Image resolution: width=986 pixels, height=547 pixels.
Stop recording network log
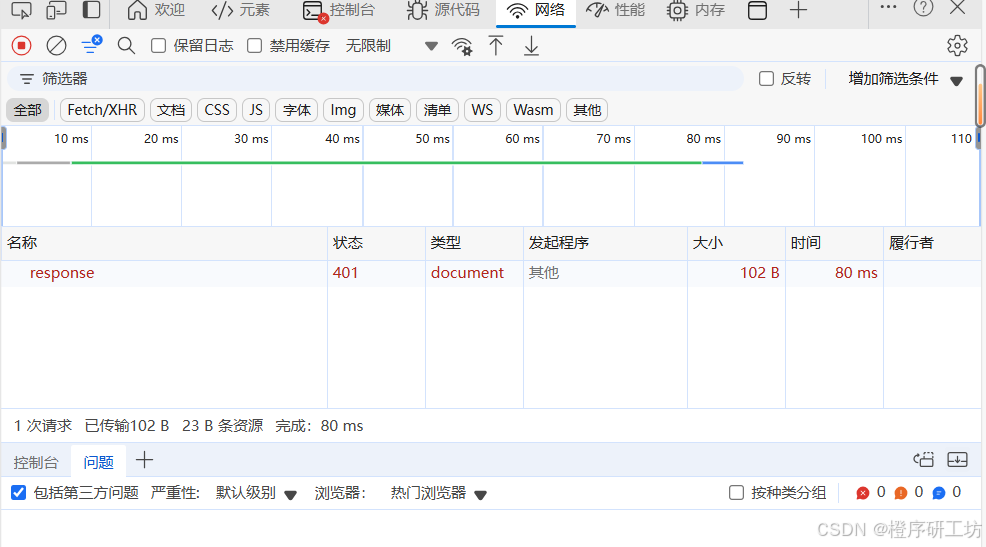pos(21,46)
